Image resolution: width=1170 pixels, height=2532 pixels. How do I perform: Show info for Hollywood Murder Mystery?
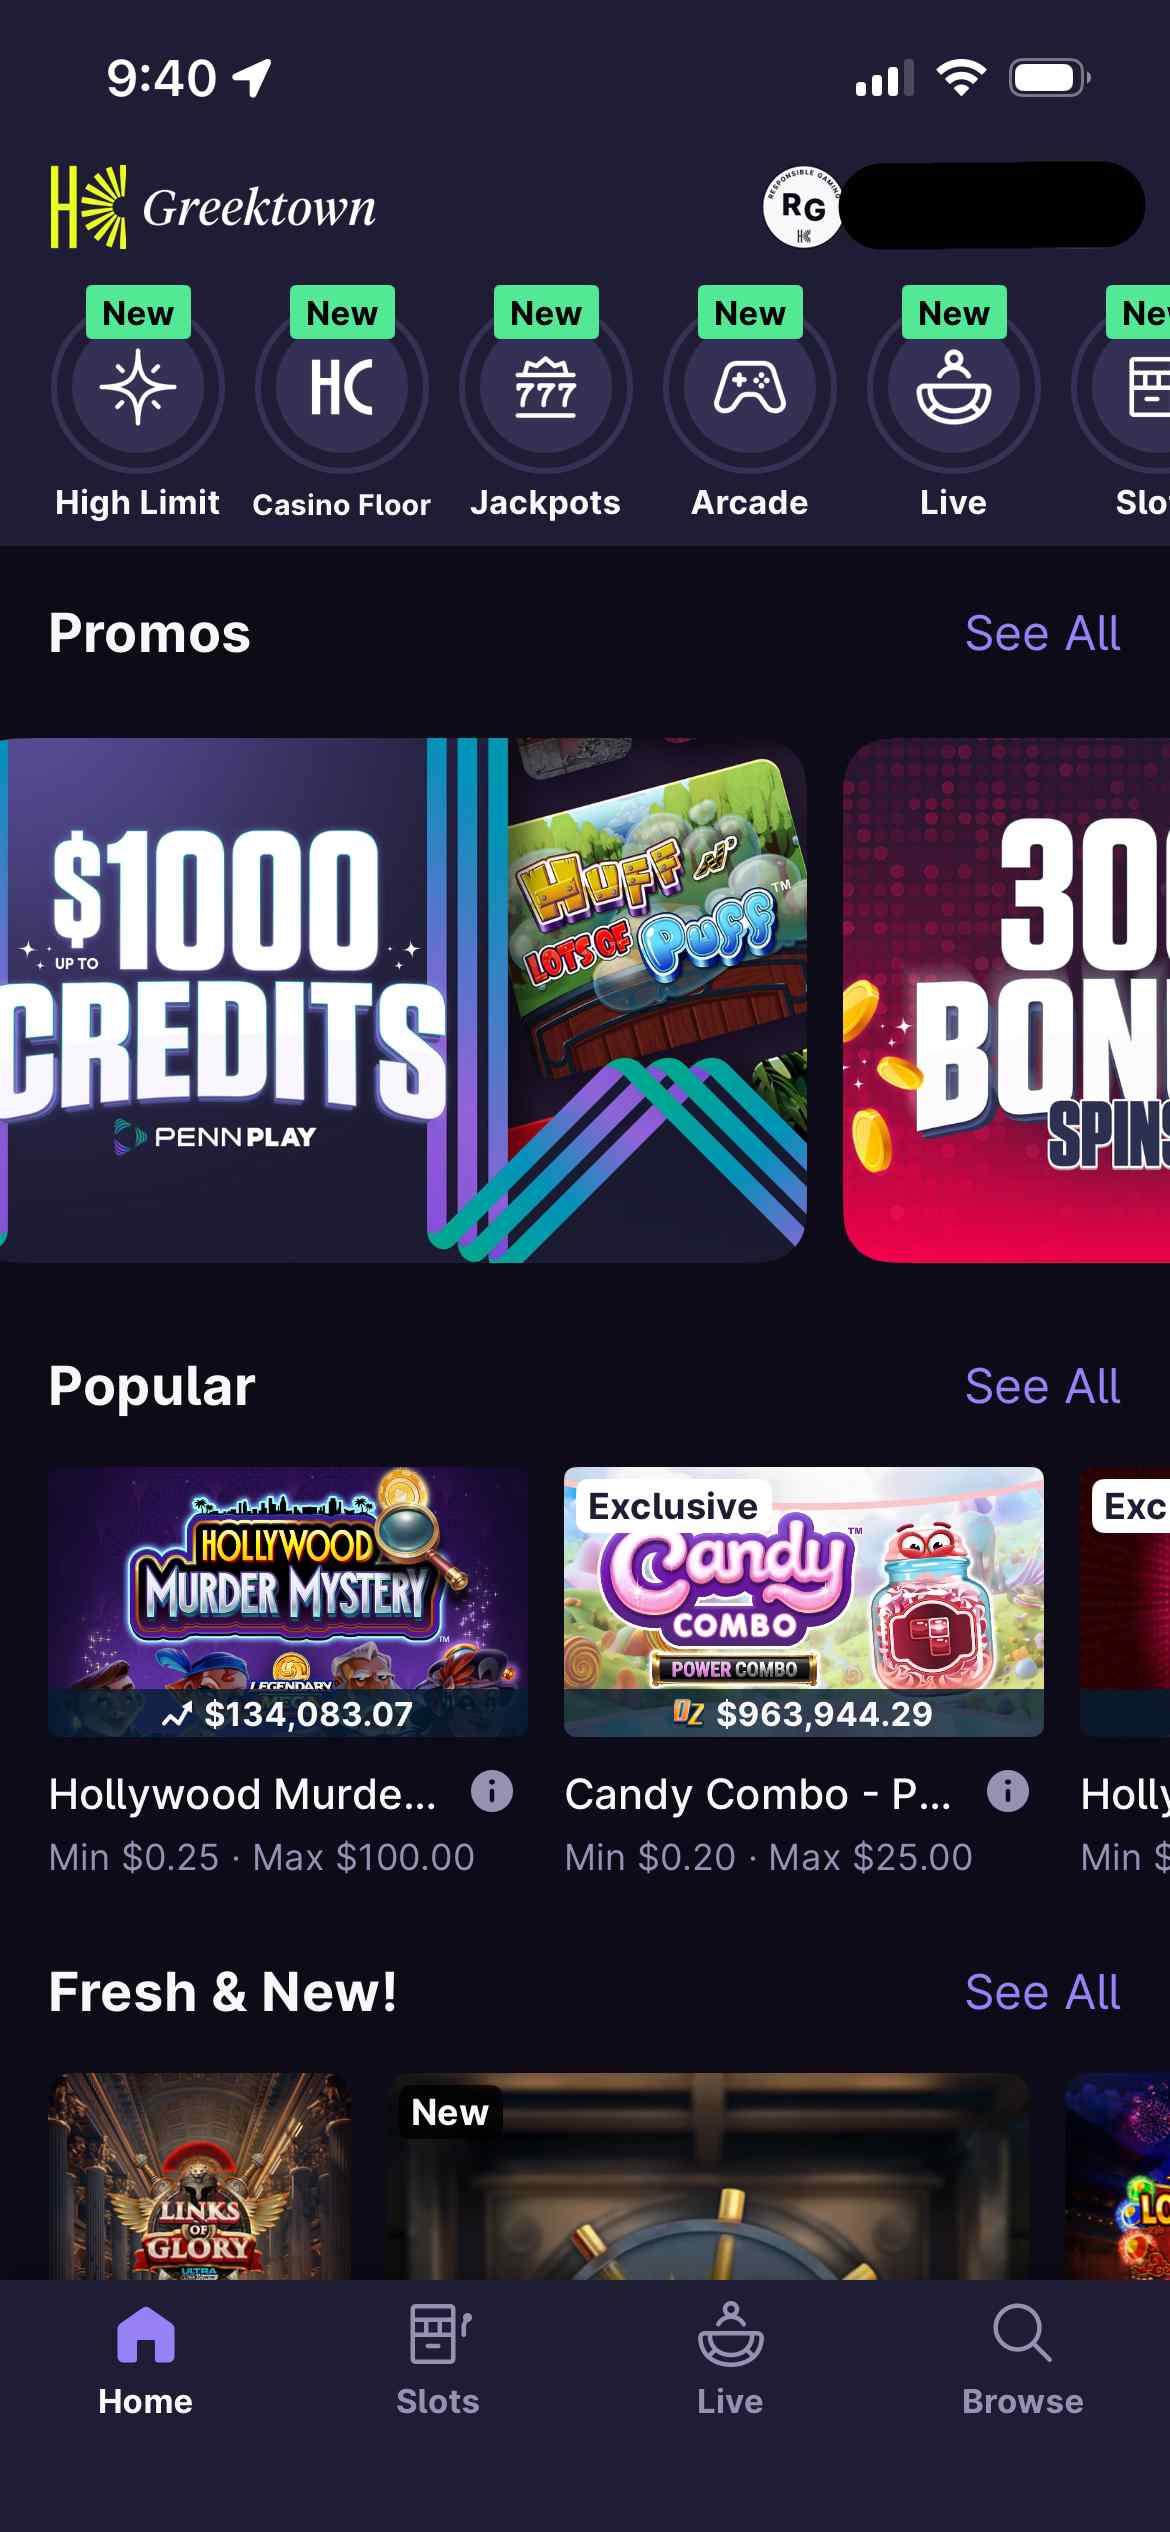[x=492, y=1791]
